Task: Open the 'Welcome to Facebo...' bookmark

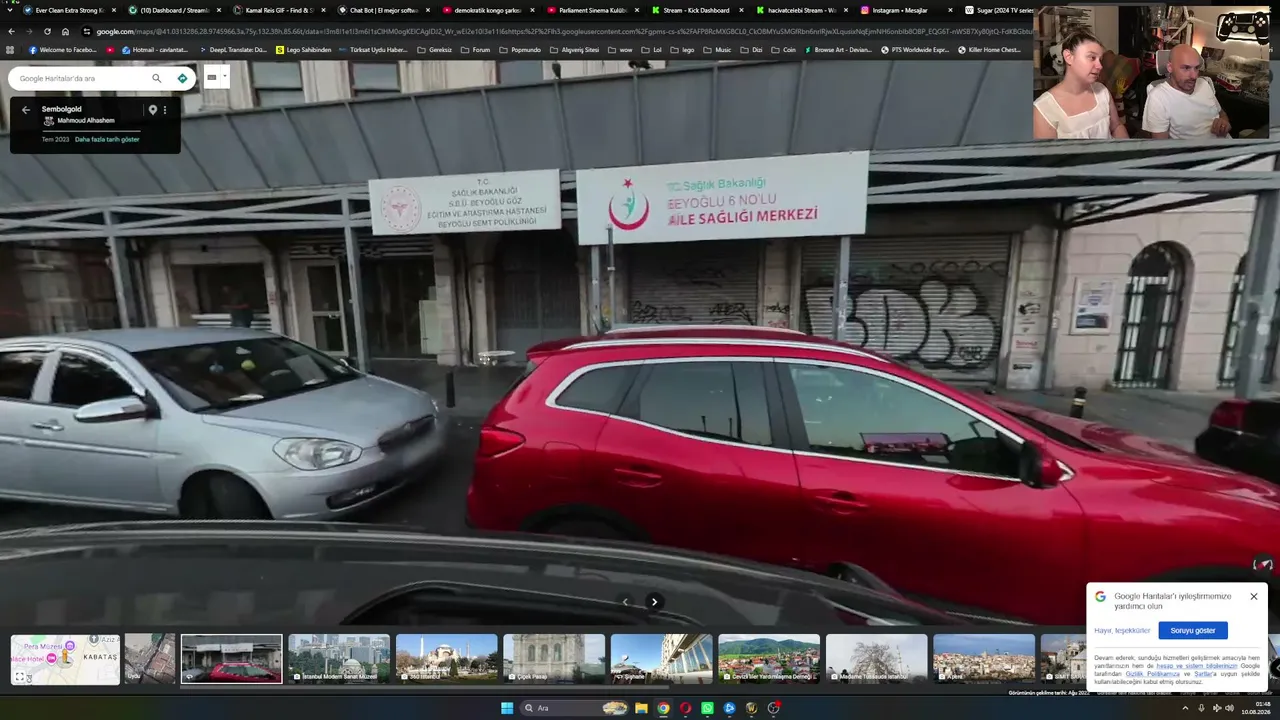Action: (x=63, y=49)
